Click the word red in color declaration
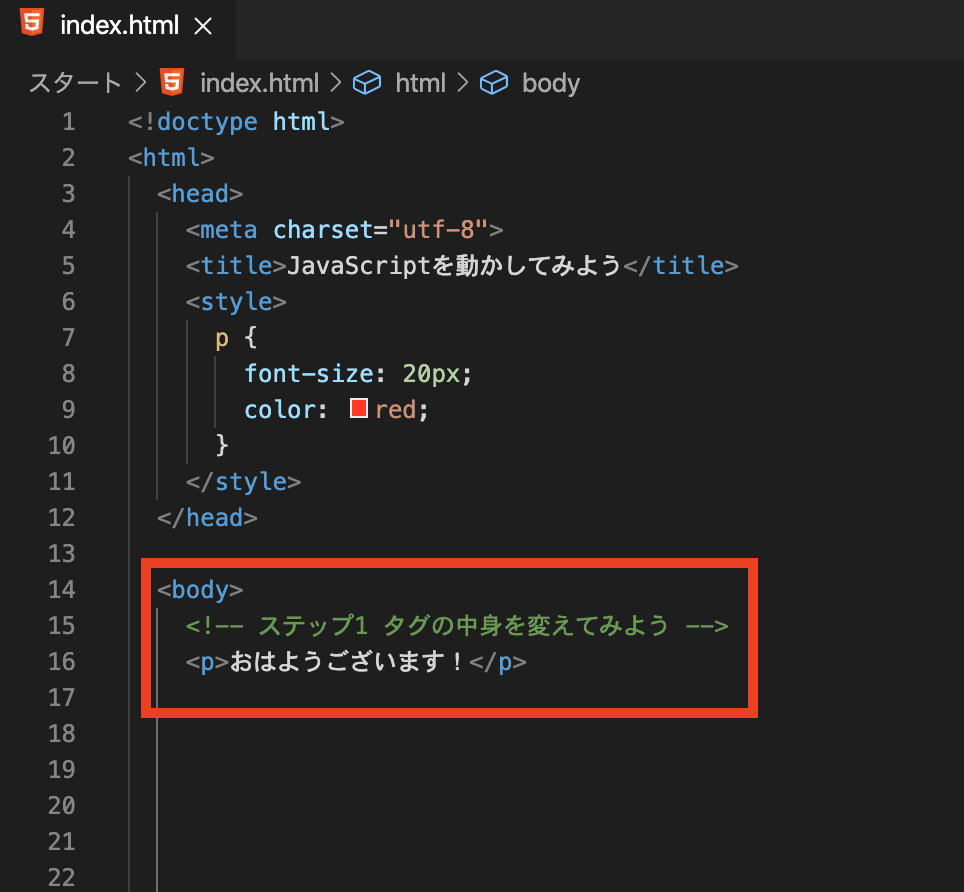This screenshot has height=892, width=964. (x=395, y=410)
